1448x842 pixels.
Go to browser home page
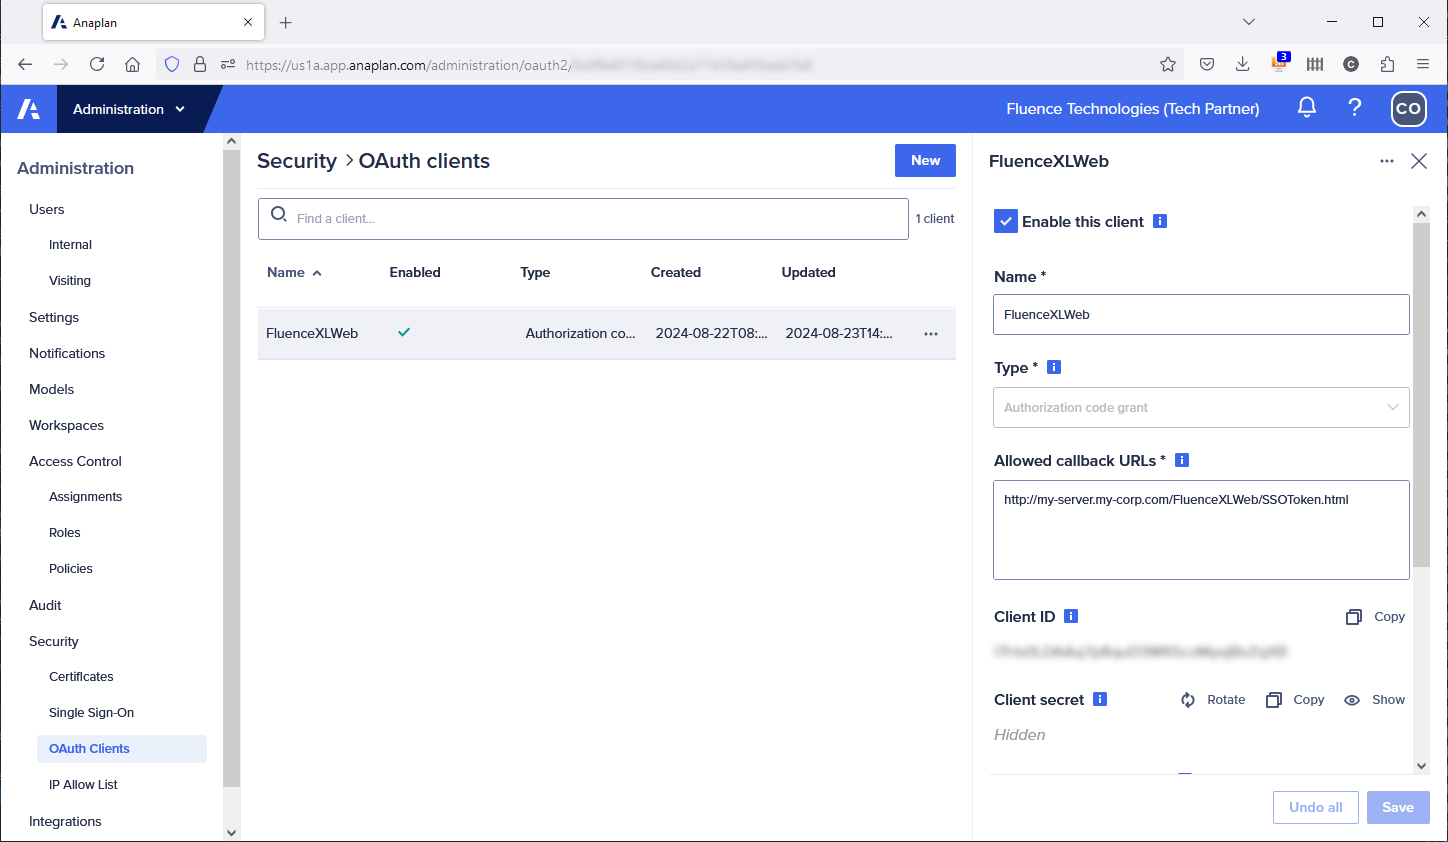(x=132, y=64)
